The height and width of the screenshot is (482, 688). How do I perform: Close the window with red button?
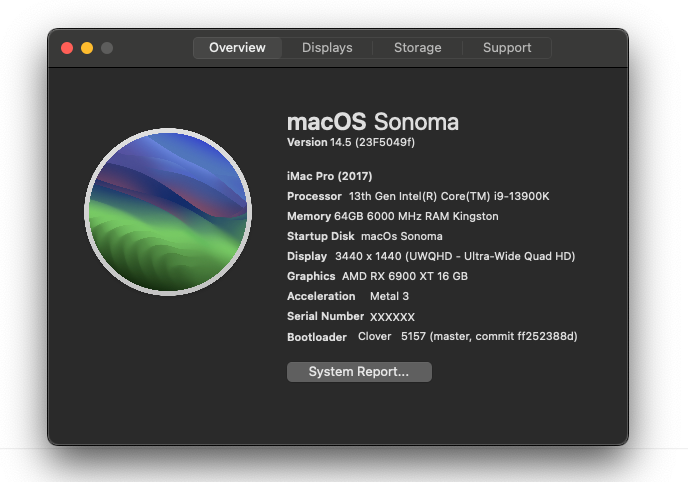point(67,48)
